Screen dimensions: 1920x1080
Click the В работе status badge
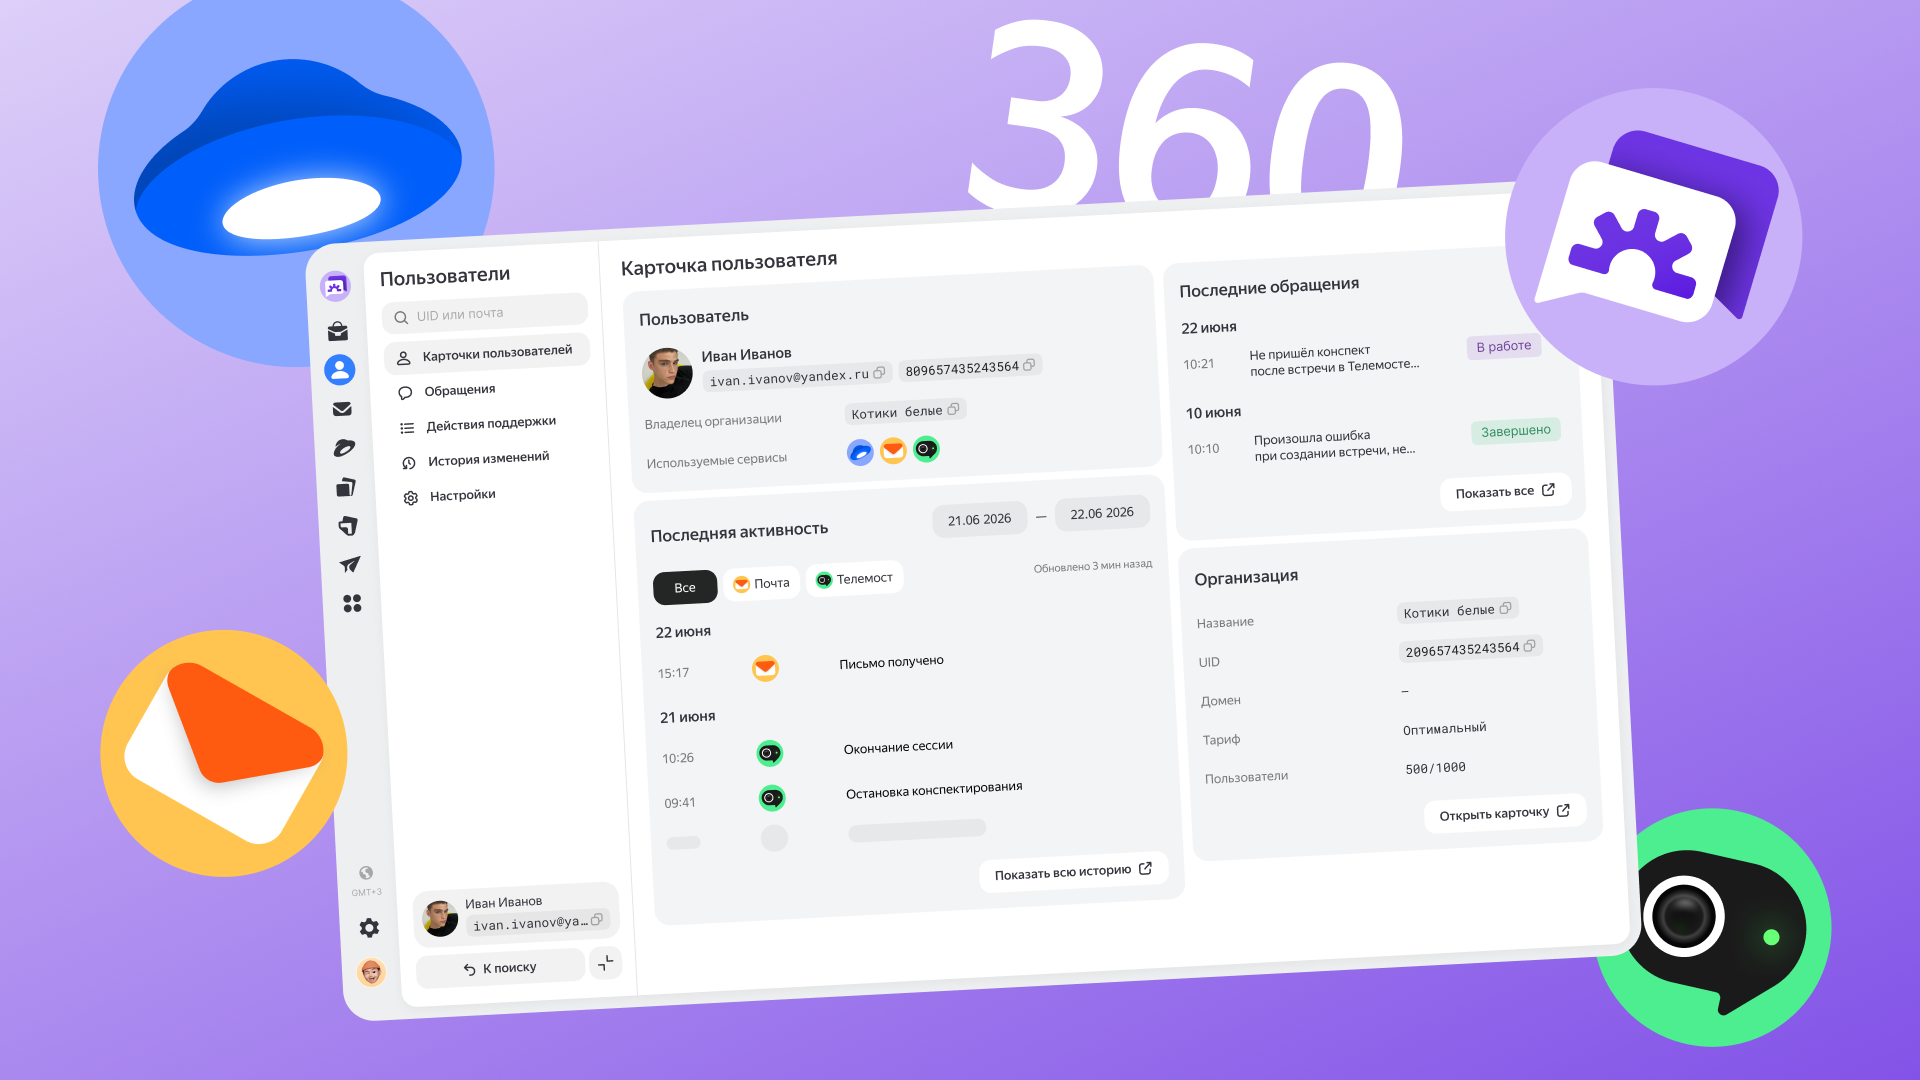coord(1504,346)
